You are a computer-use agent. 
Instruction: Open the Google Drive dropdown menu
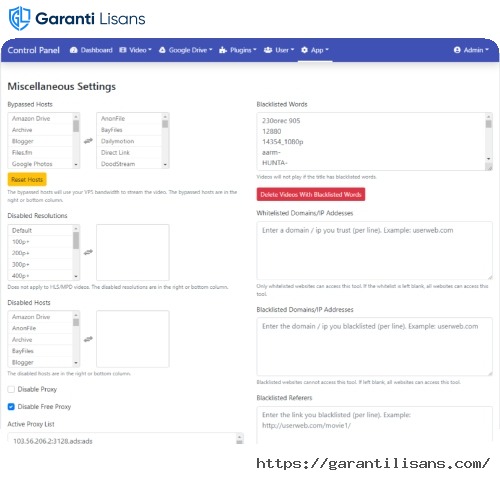pos(185,50)
